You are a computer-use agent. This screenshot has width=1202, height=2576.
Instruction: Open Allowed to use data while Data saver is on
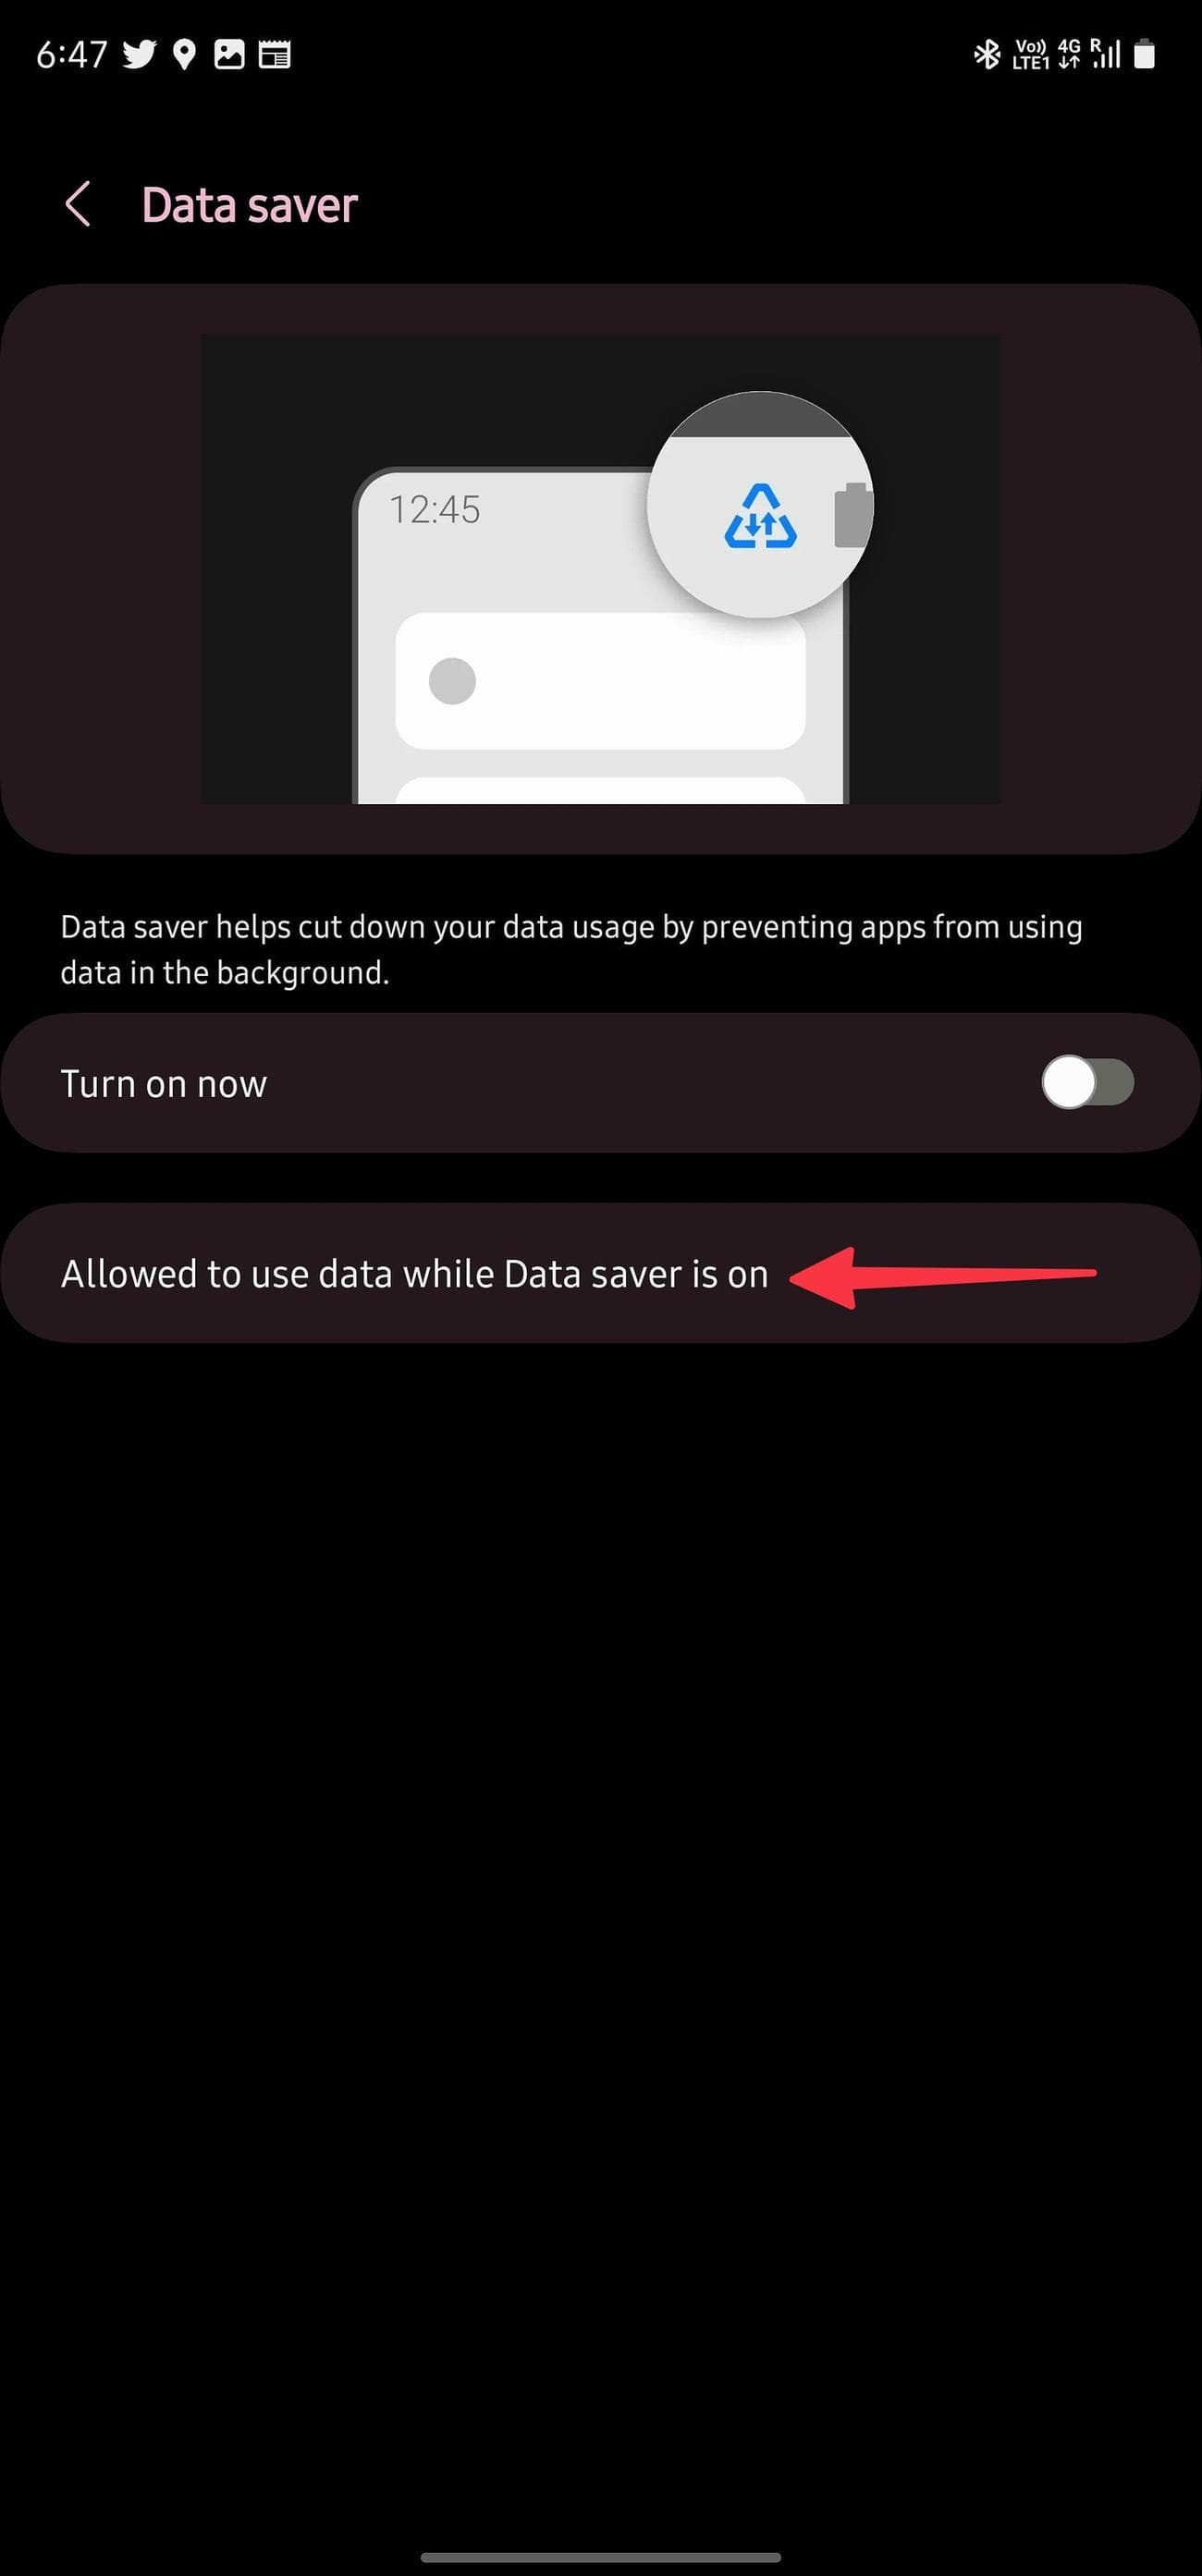coord(601,1273)
